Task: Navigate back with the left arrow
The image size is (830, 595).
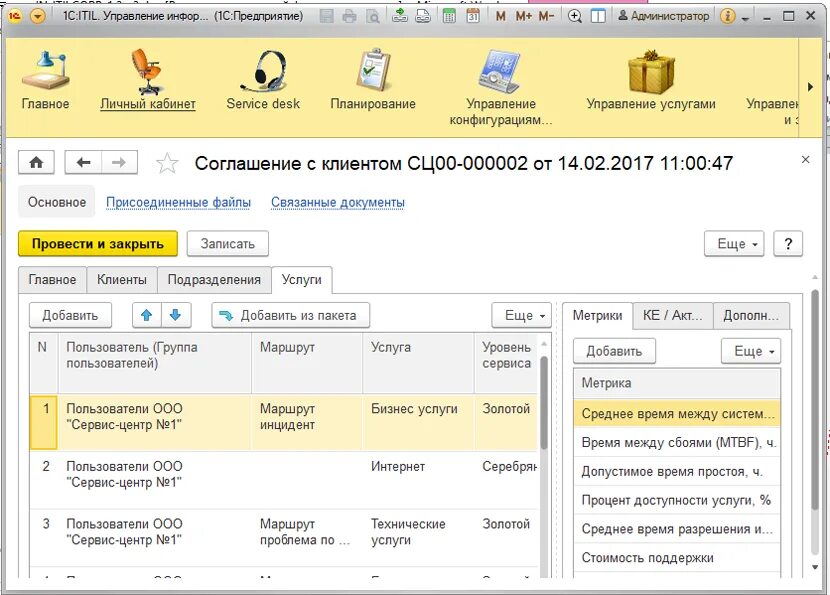Action: coord(83,163)
